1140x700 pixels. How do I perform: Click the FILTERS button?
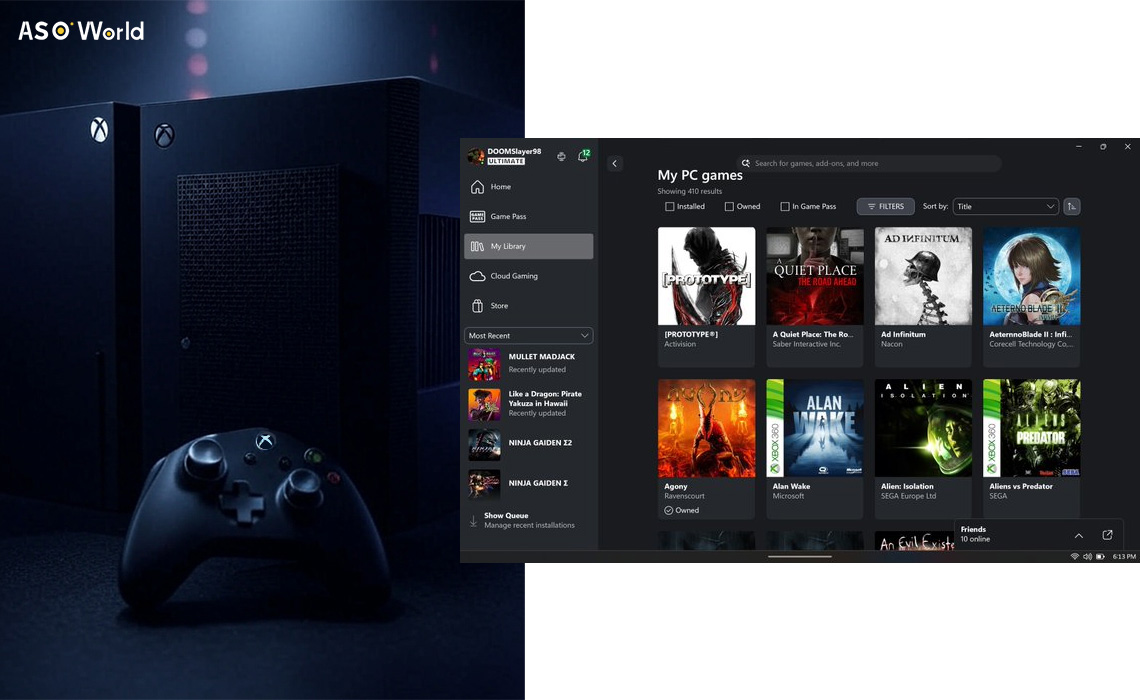(x=886, y=206)
